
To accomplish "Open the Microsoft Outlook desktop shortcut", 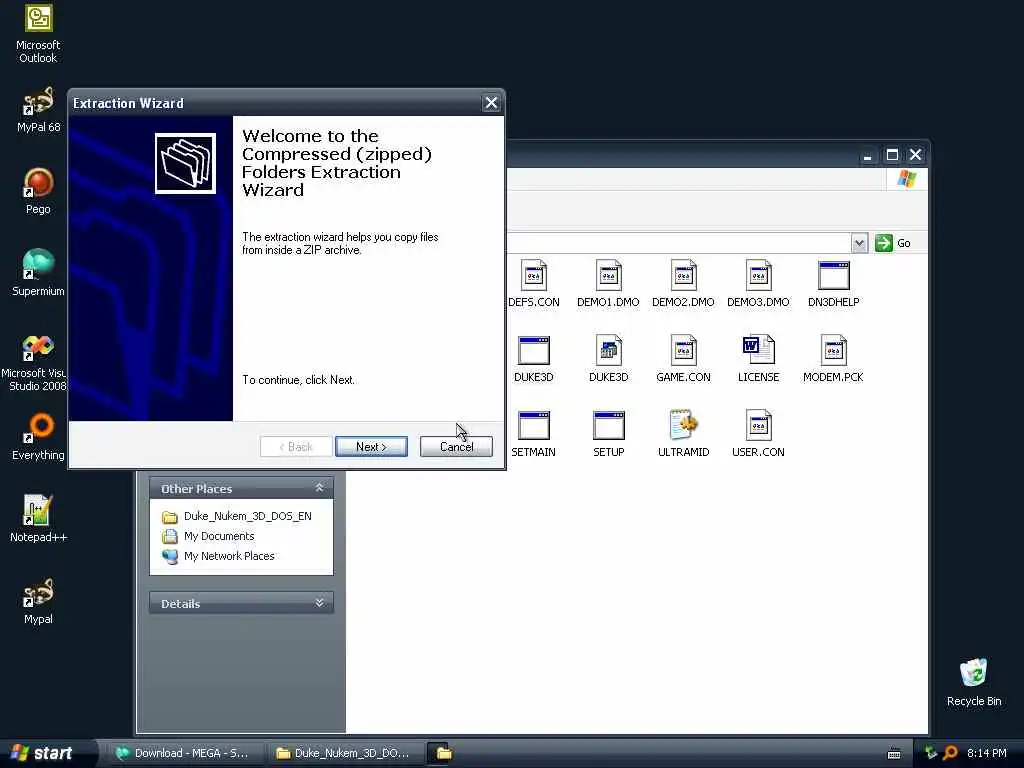I will point(38,34).
